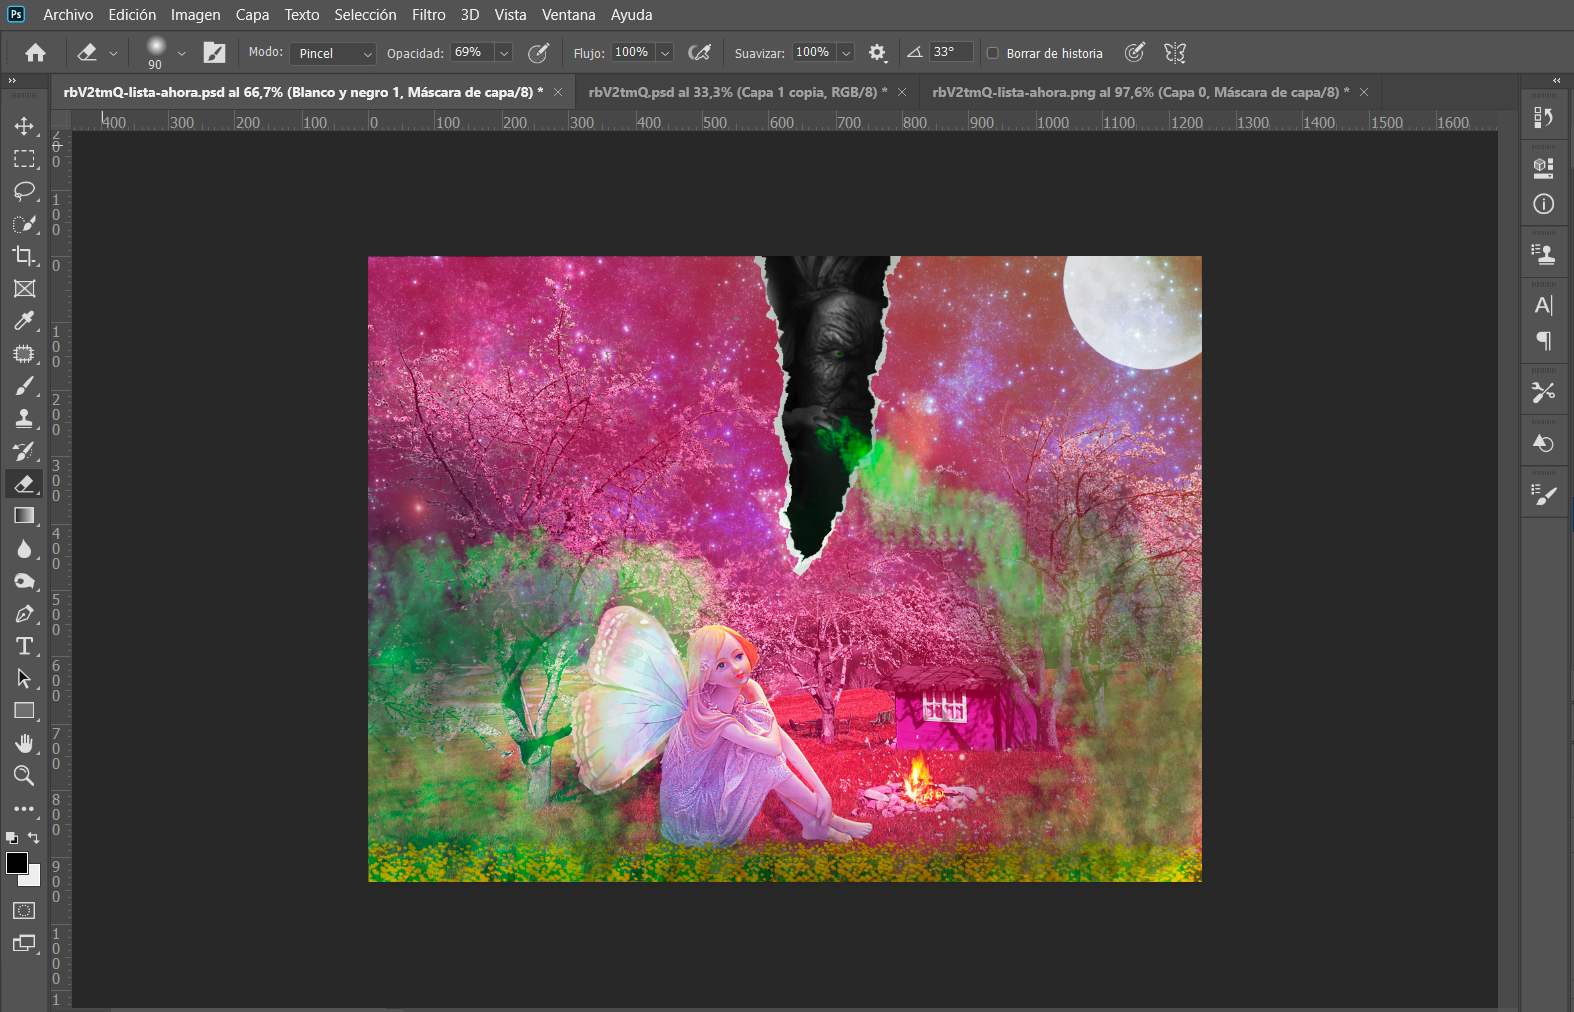This screenshot has height=1012, width=1574.
Task: Open smoothing options gear
Action: point(877,53)
